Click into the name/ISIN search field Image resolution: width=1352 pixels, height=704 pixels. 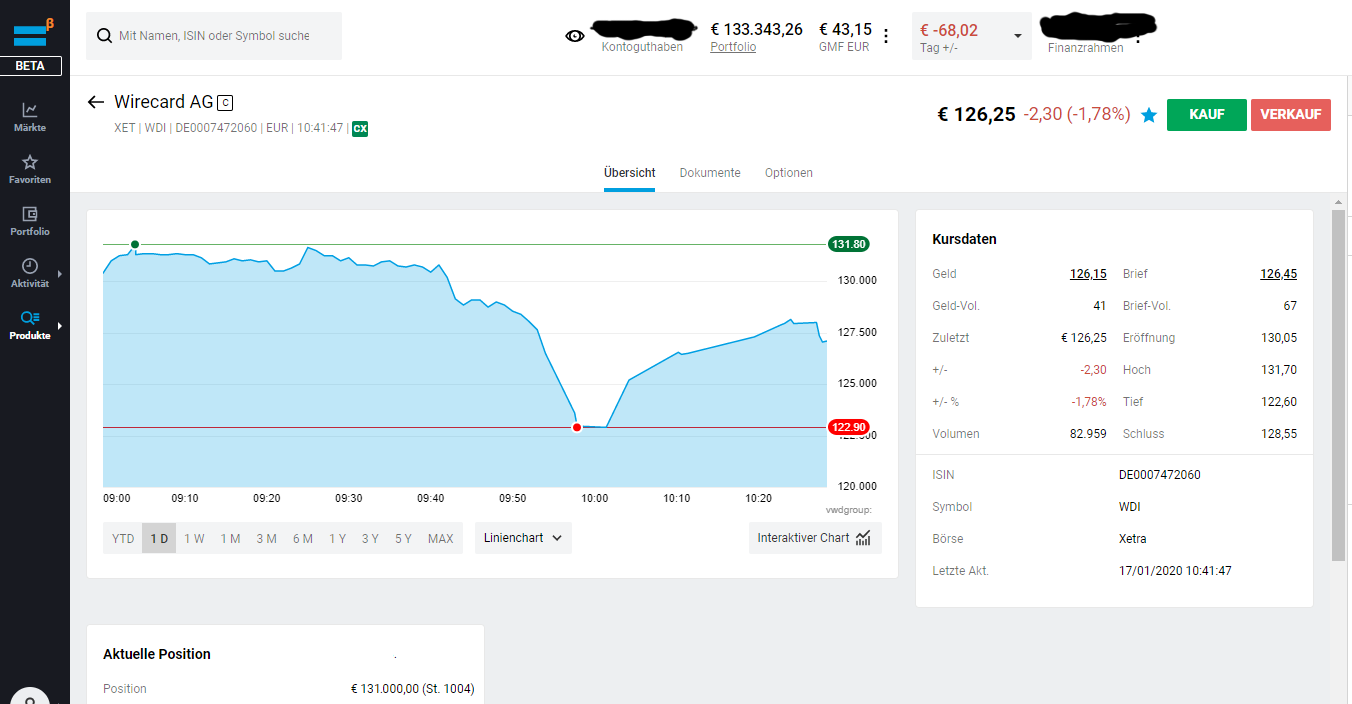220,35
